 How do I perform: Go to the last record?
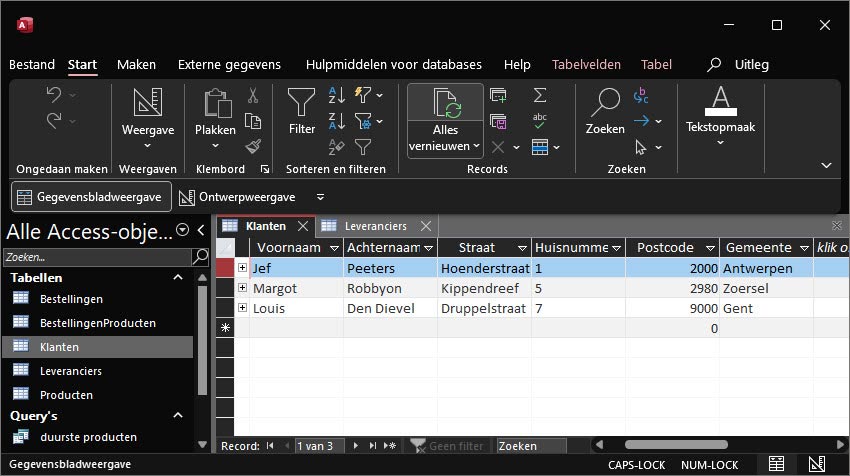pyautogui.click(x=372, y=446)
